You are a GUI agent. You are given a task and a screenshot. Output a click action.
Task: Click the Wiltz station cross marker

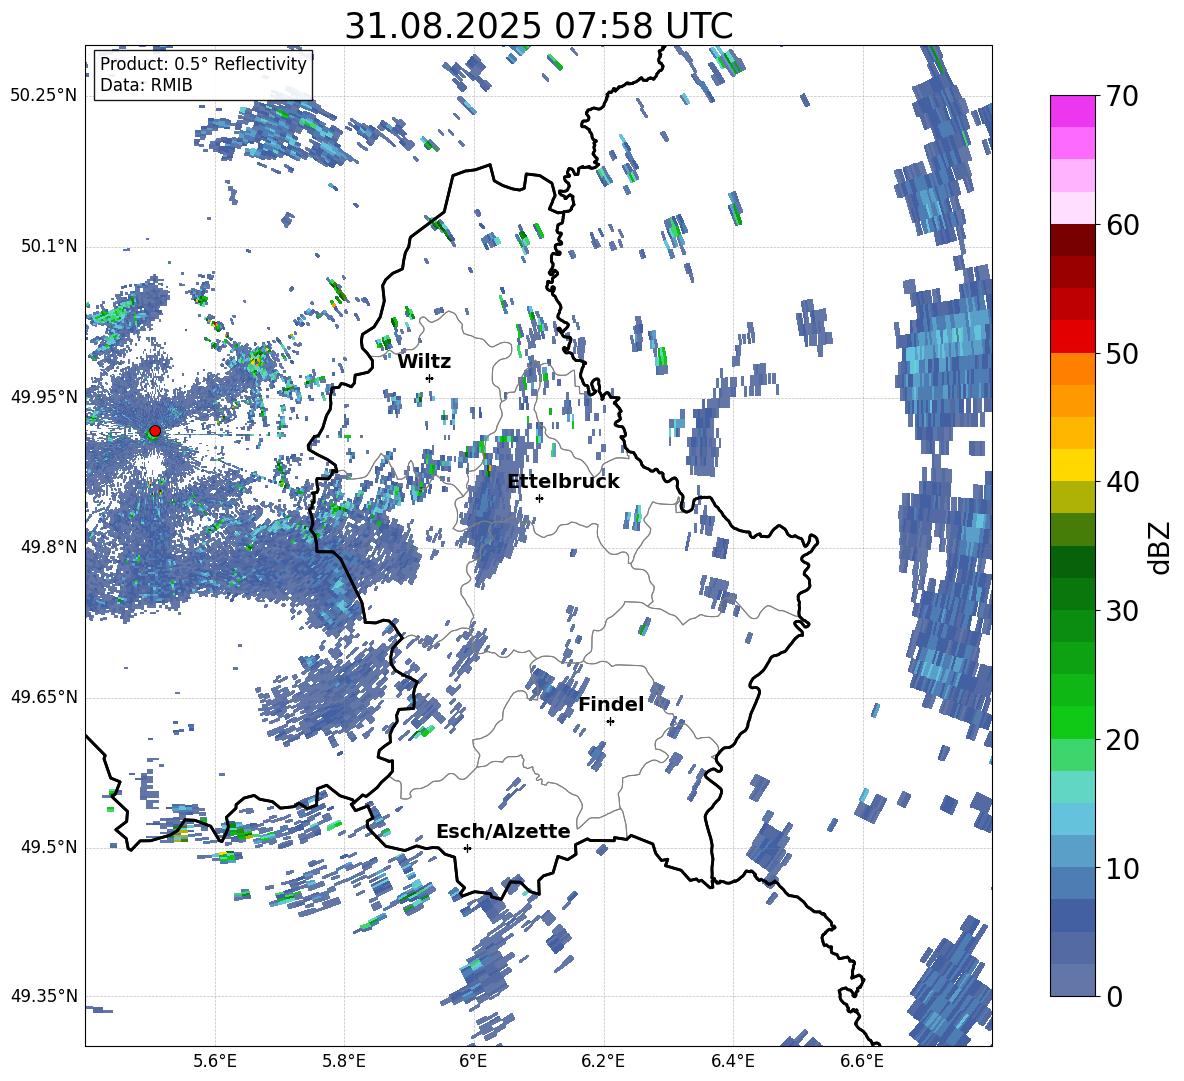tap(430, 378)
